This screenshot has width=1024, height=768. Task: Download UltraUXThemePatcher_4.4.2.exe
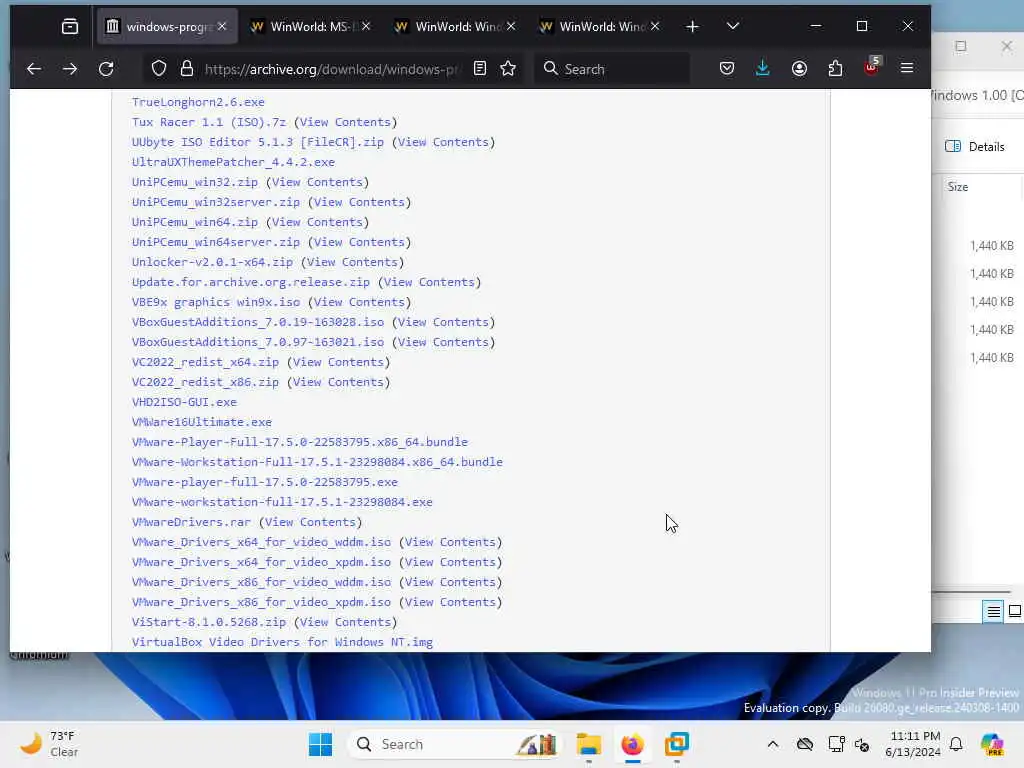click(233, 162)
